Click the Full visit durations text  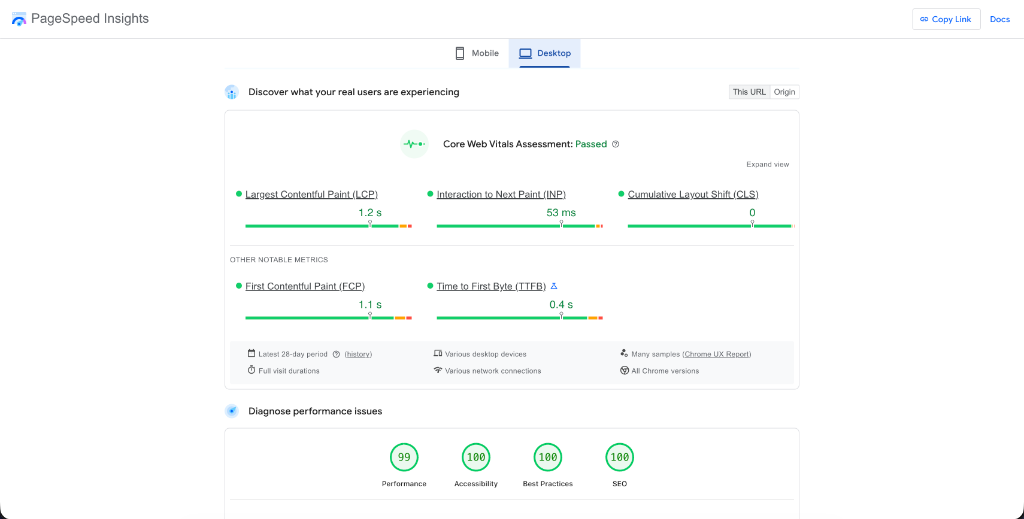[289, 371]
